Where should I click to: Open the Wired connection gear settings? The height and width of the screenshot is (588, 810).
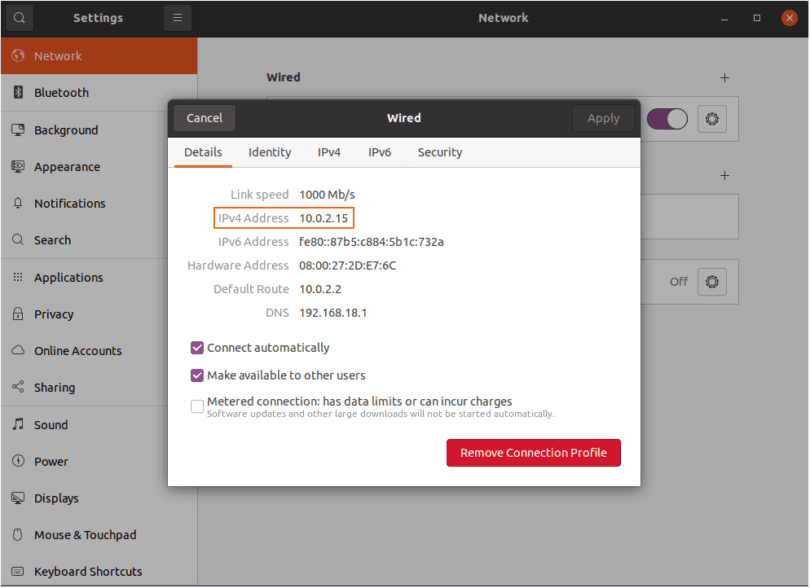click(x=712, y=119)
